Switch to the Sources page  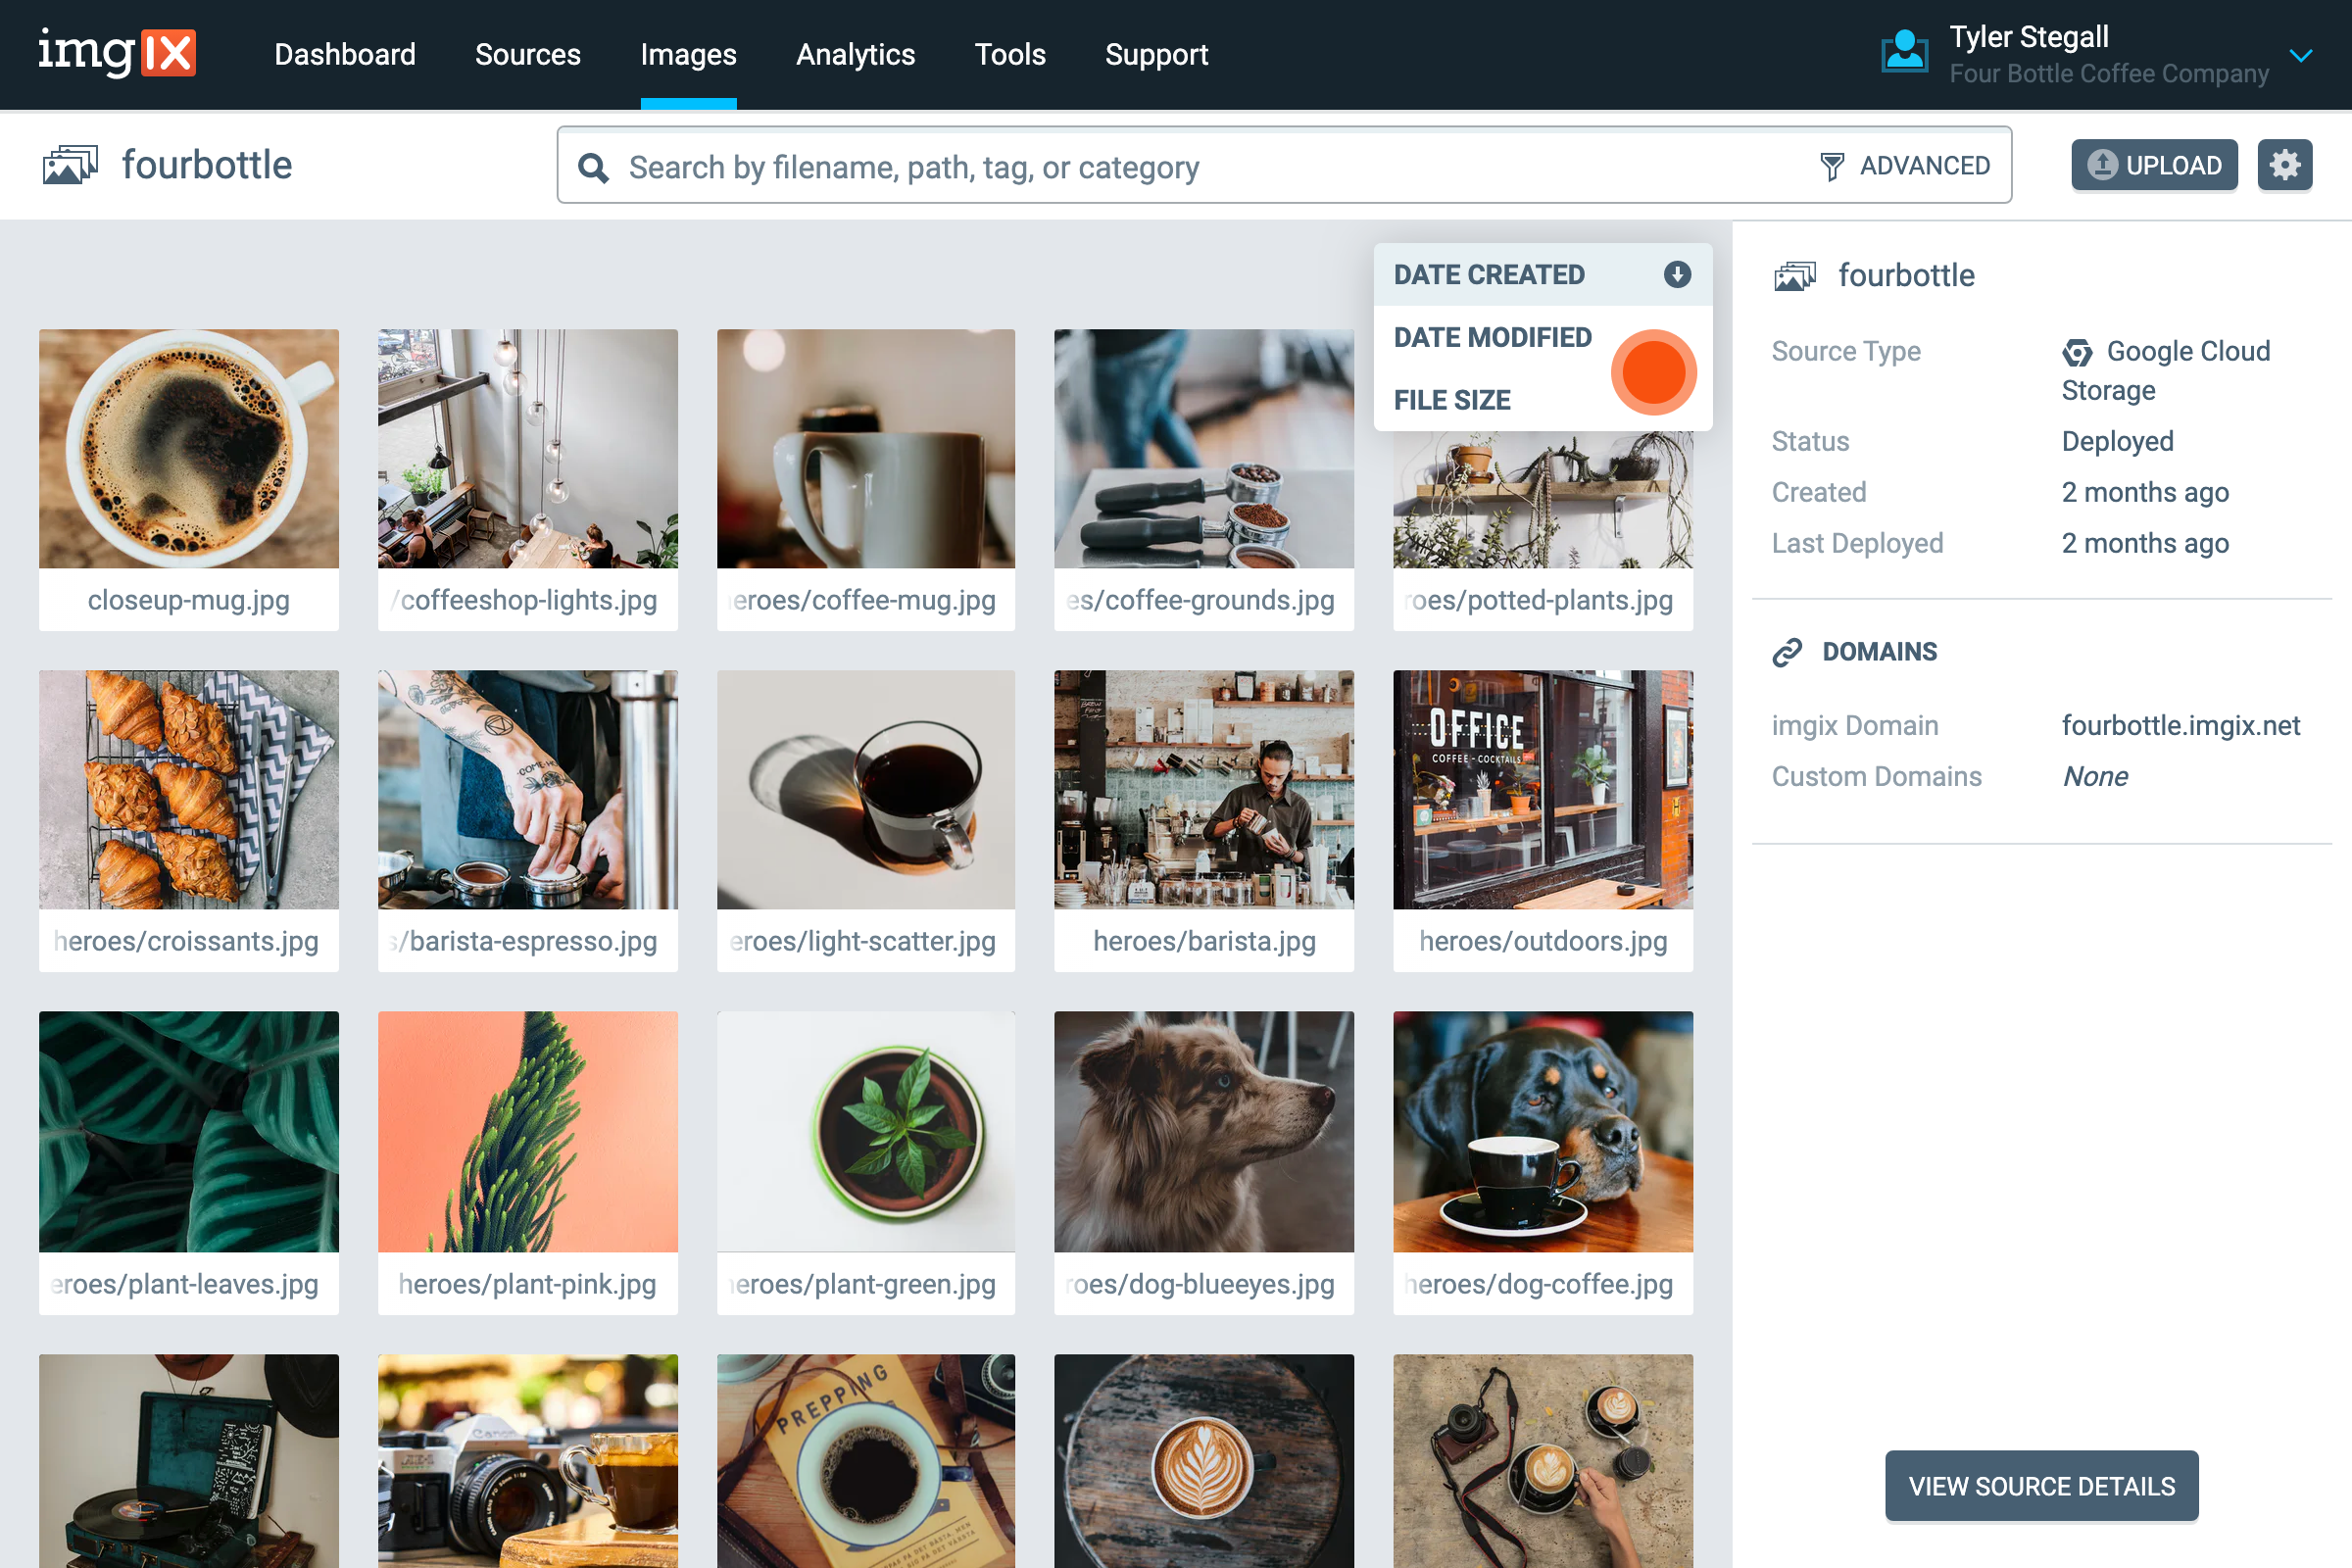pyautogui.click(x=528, y=55)
